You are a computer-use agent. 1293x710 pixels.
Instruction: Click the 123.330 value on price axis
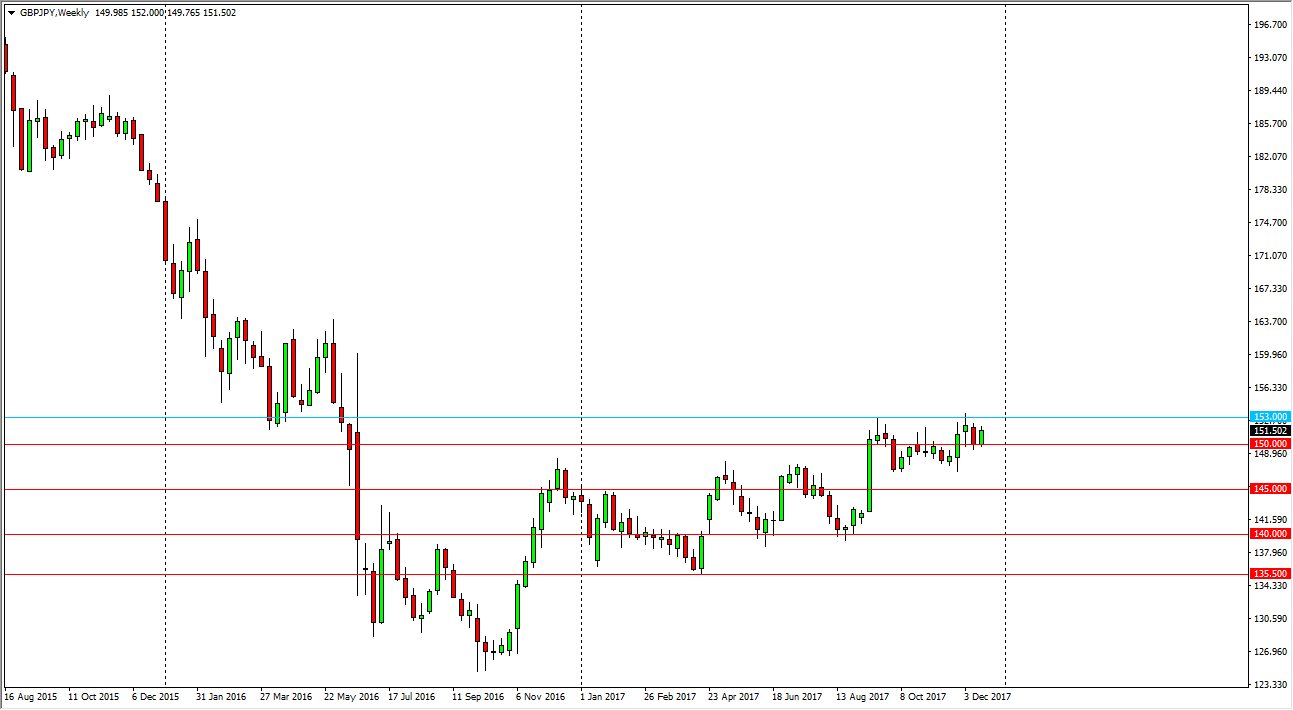click(x=1270, y=685)
